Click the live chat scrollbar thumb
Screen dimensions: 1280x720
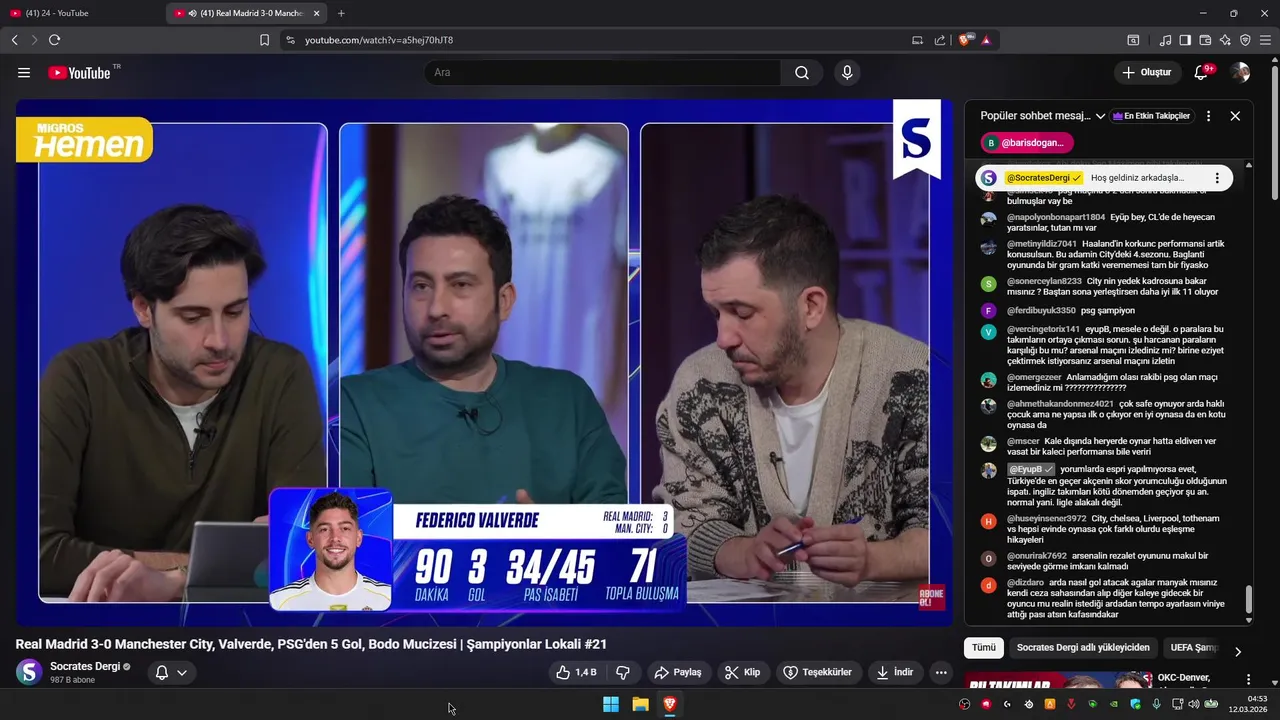[1248, 600]
